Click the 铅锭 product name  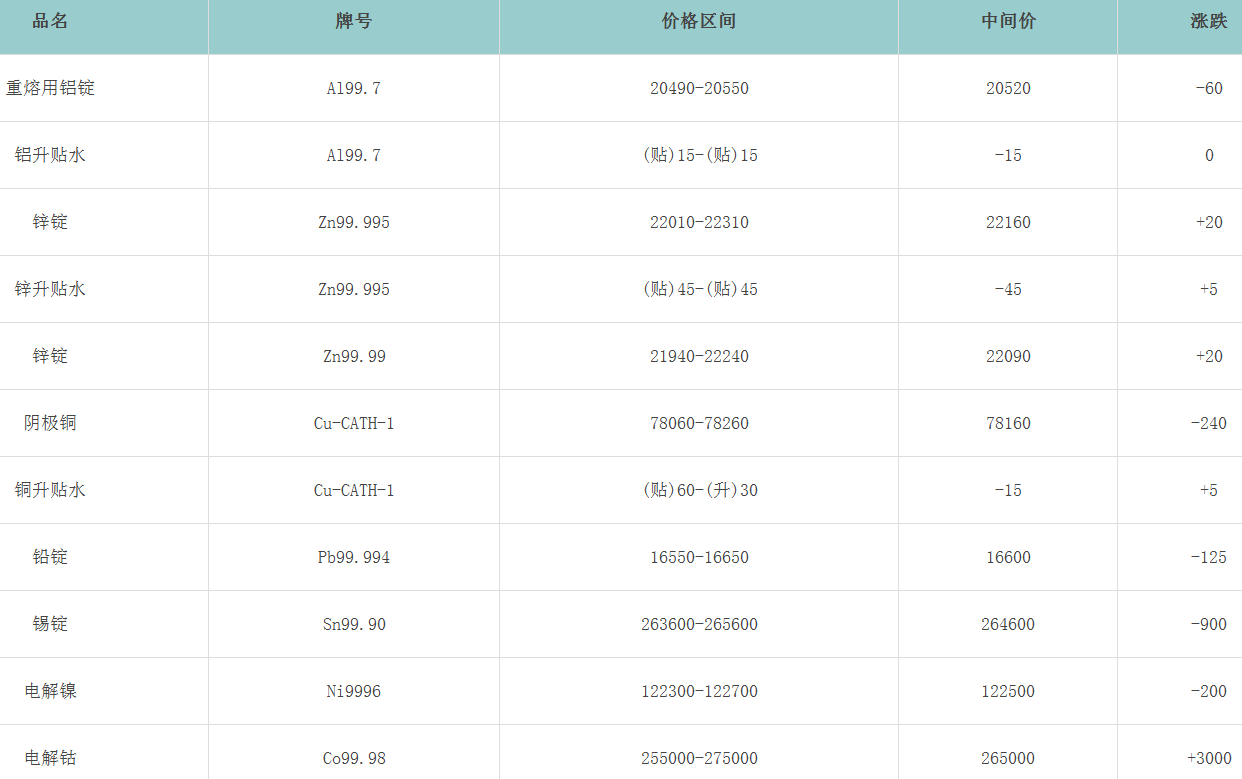(50, 557)
